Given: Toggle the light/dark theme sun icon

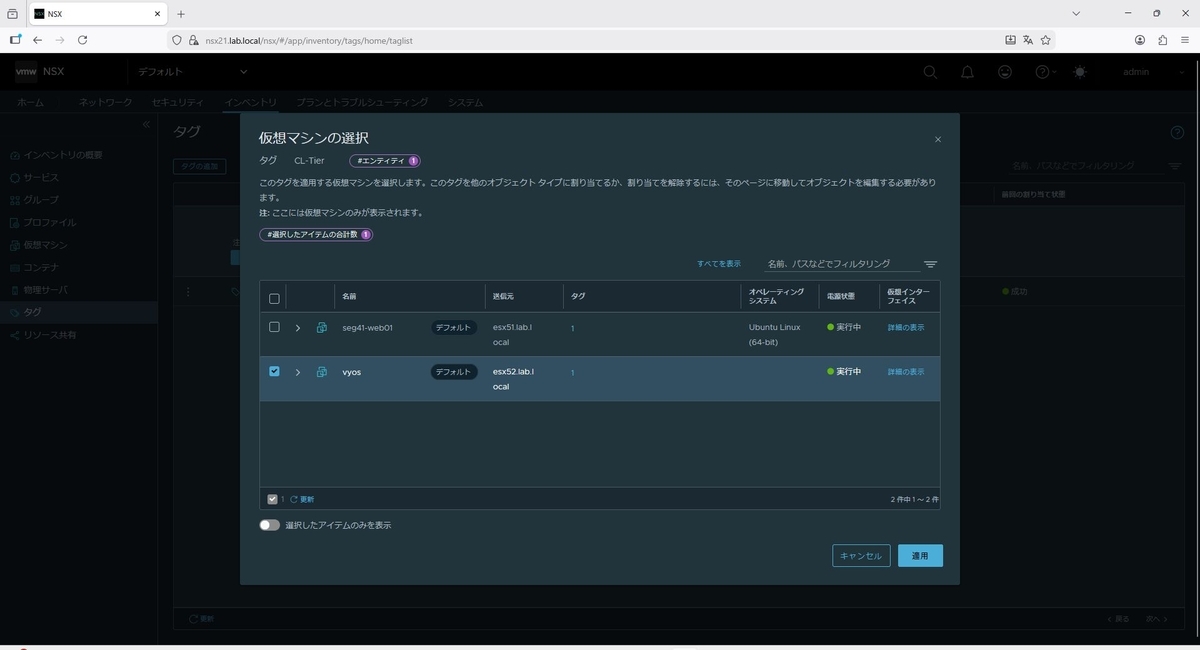Looking at the screenshot, I should [1080, 72].
